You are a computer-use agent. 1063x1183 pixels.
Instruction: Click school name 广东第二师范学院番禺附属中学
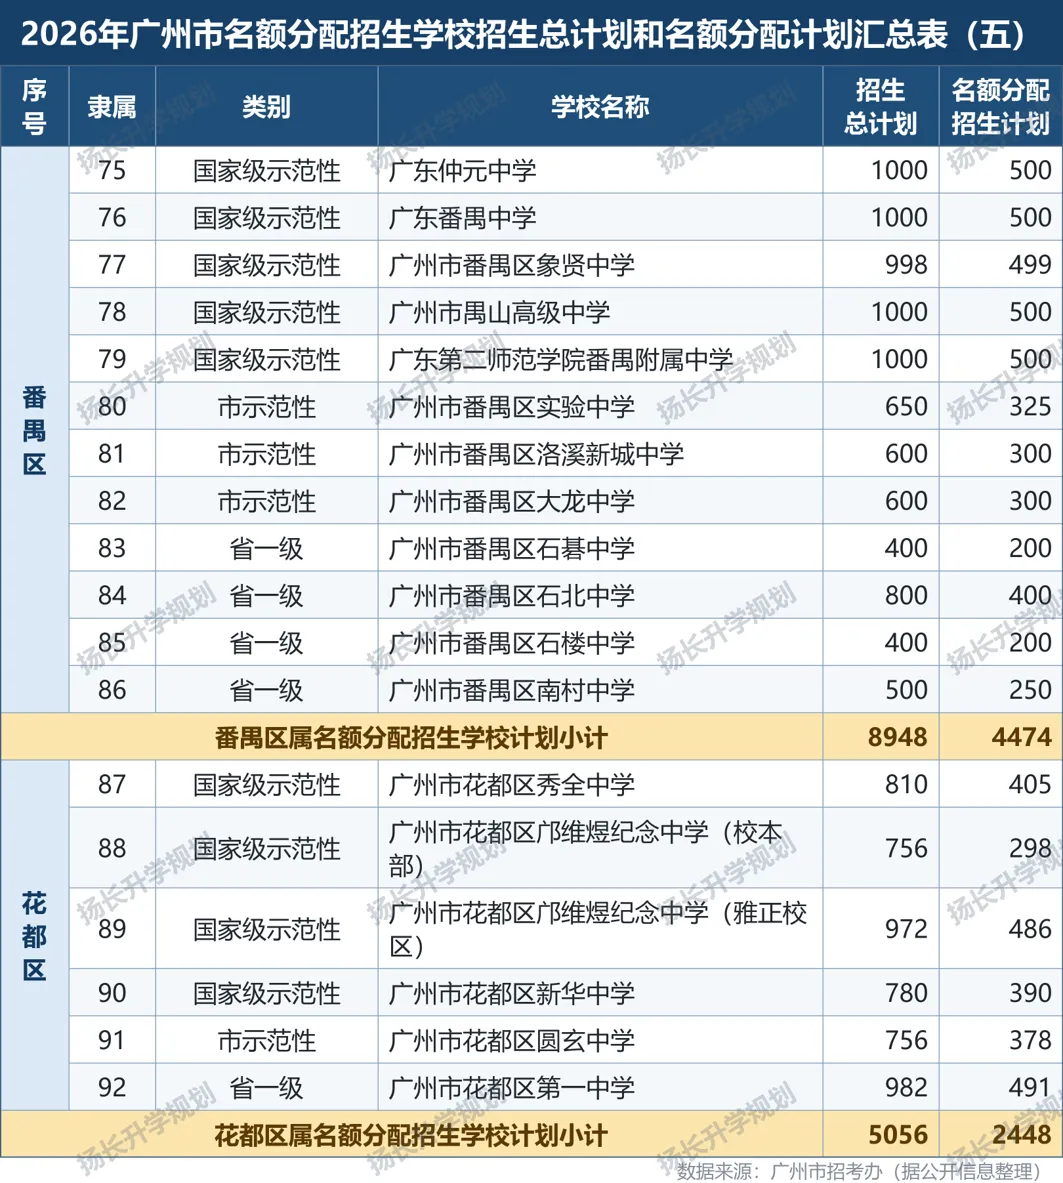561,360
